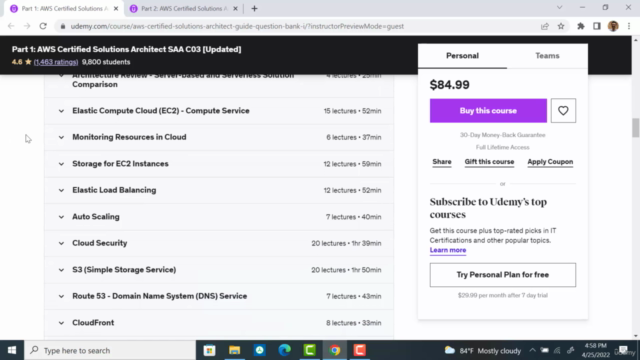Click the taskbar clock and date
This screenshot has width=640, height=360.
coord(596,350)
